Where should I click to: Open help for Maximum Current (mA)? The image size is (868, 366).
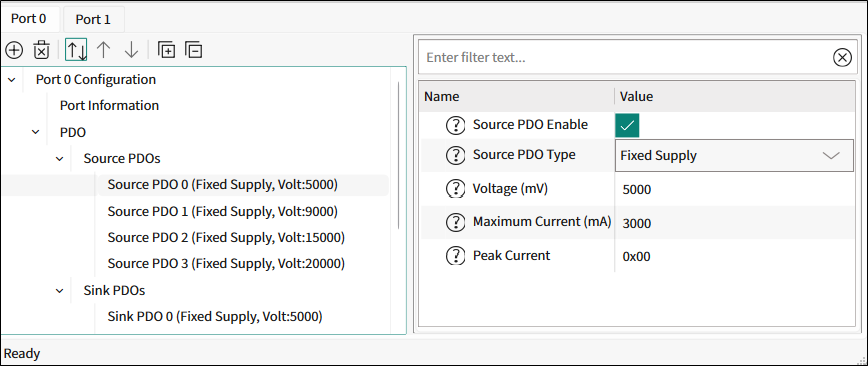pyautogui.click(x=455, y=223)
